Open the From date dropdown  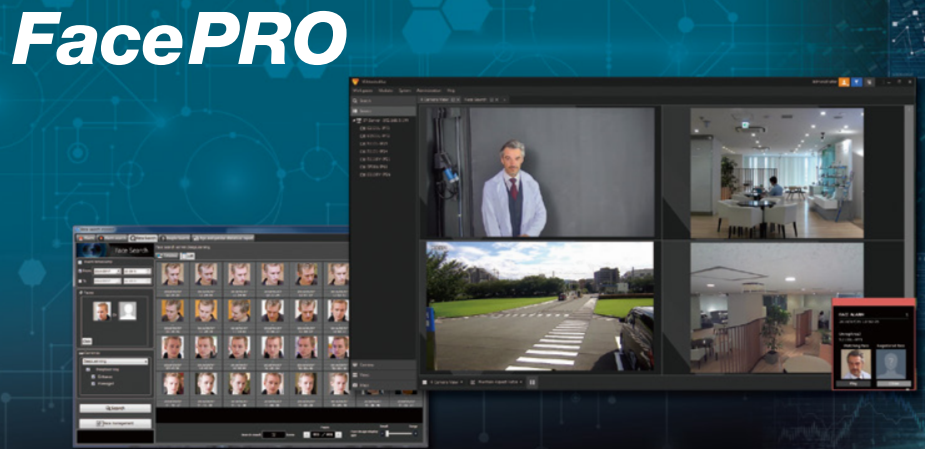point(107,271)
